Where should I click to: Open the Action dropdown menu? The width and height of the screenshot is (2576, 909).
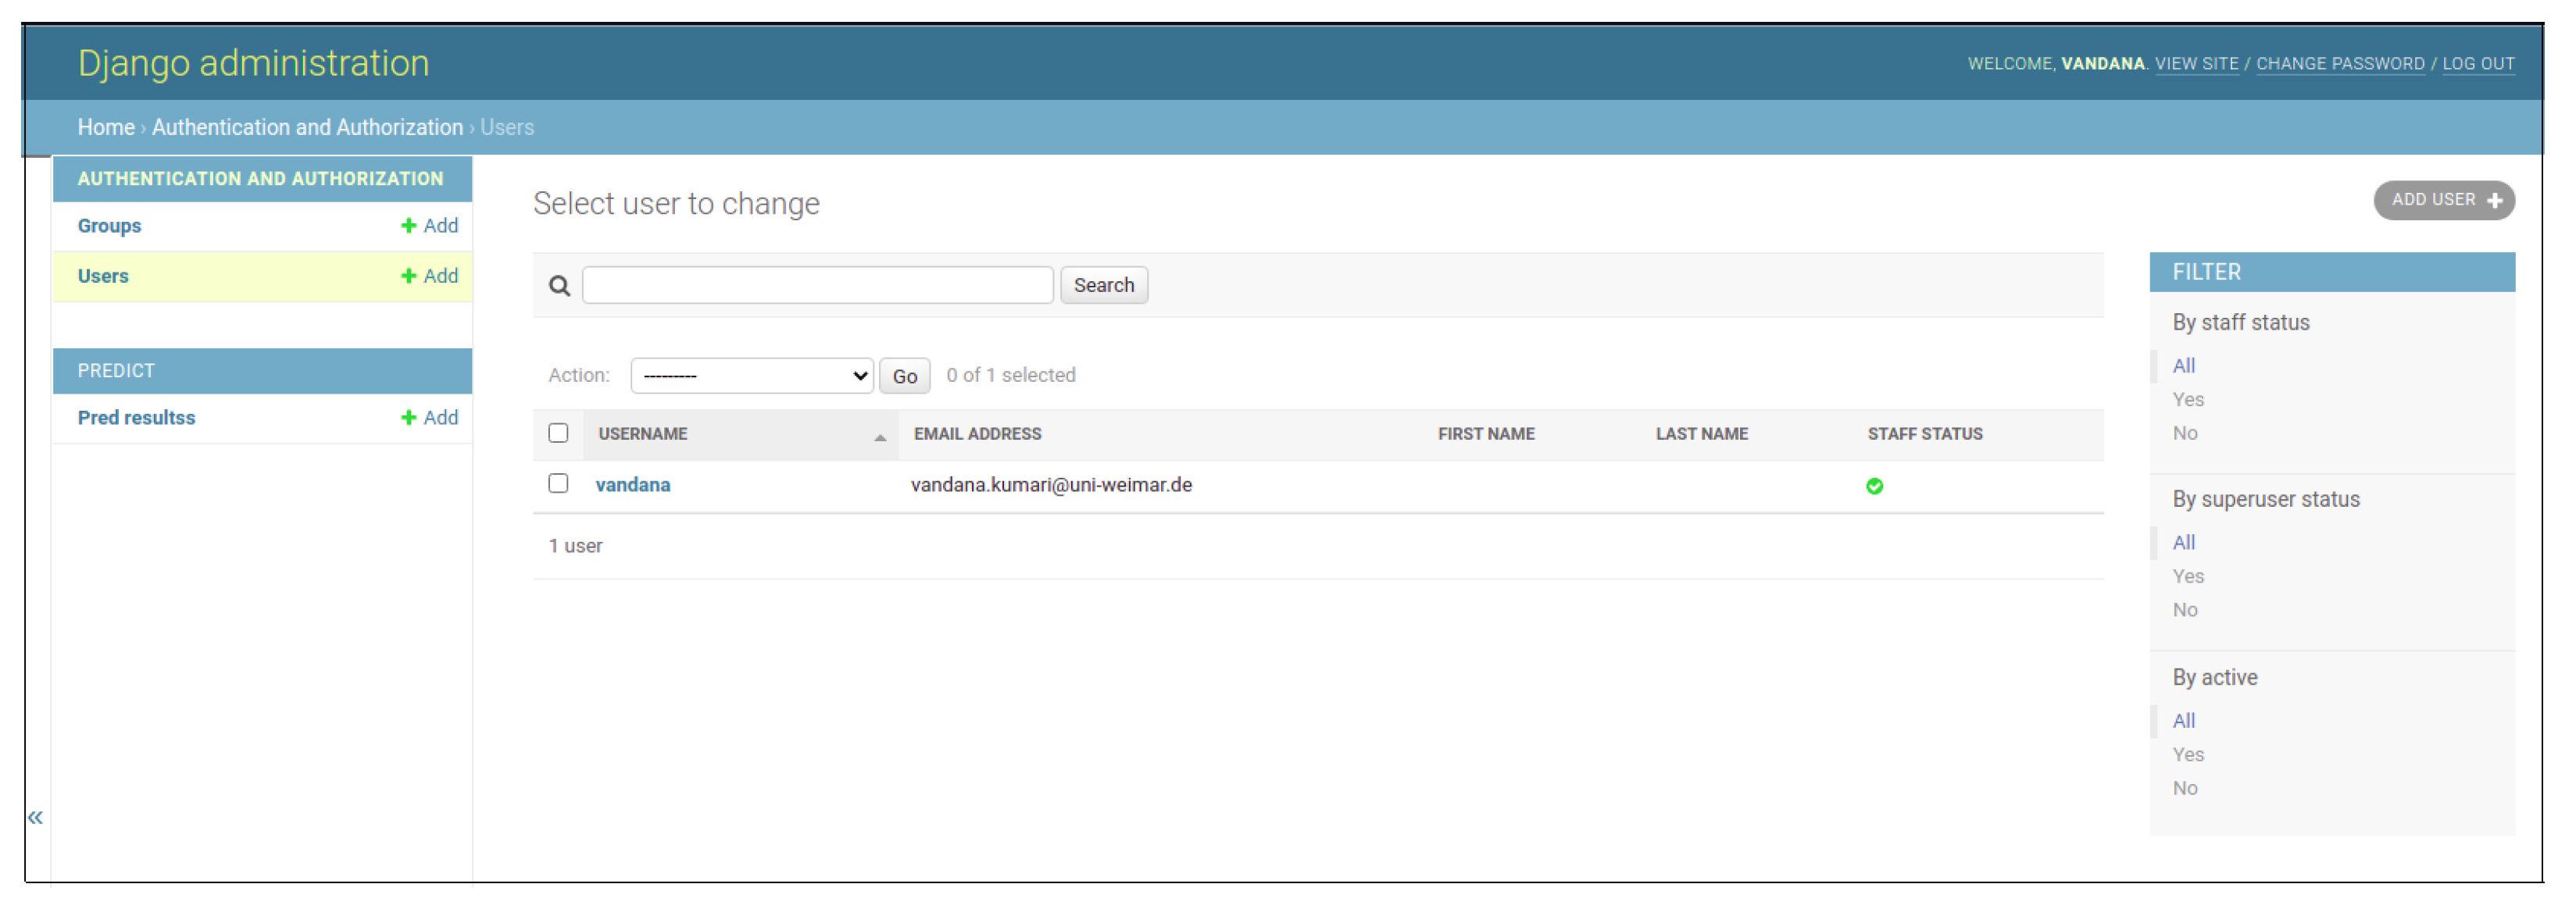pyautogui.click(x=752, y=376)
